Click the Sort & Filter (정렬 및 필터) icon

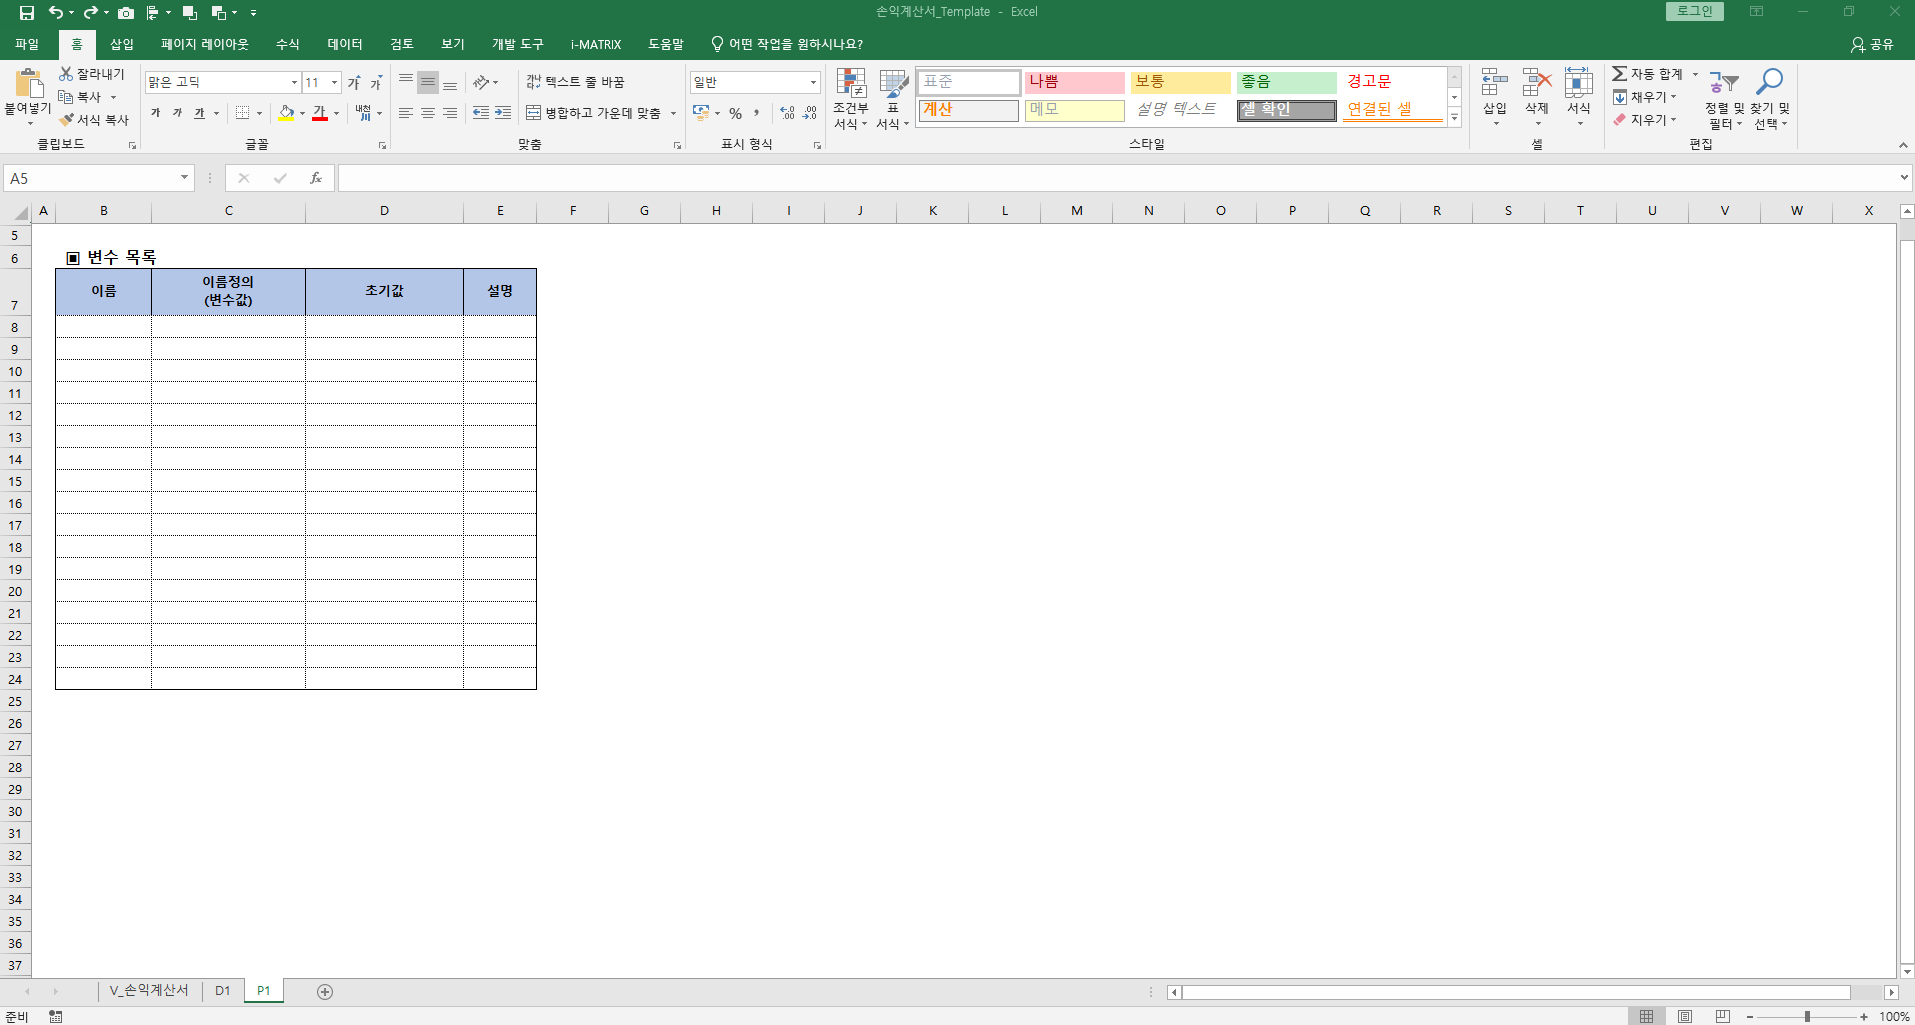1723,84
